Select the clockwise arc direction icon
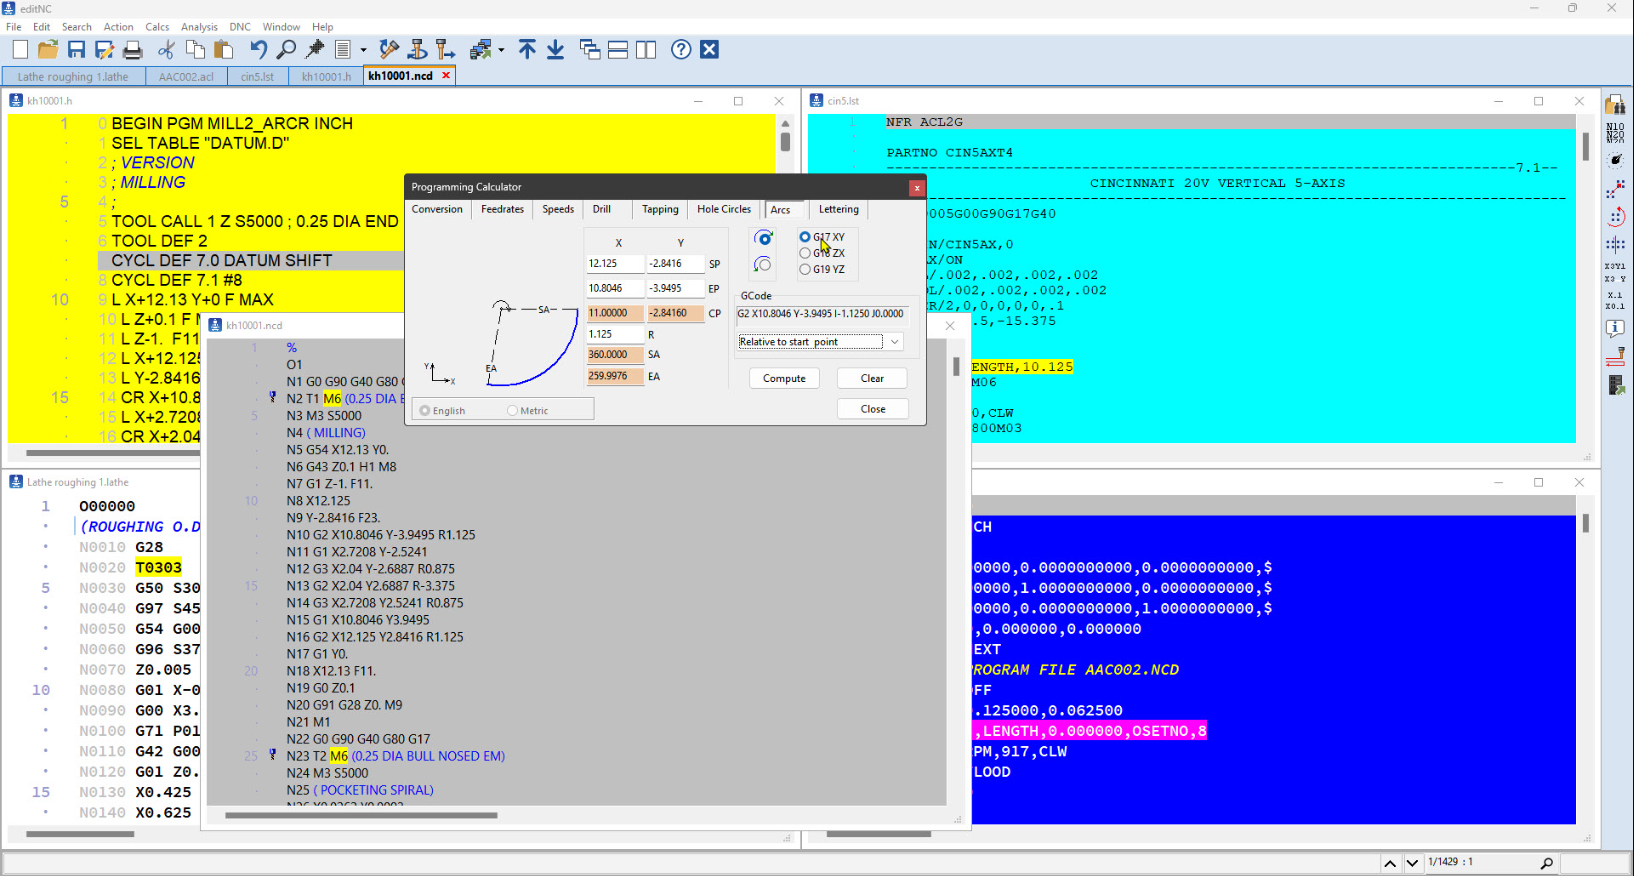Image resolution: width=1634 pixels, height=876 pixels. [x=763, y=238]
